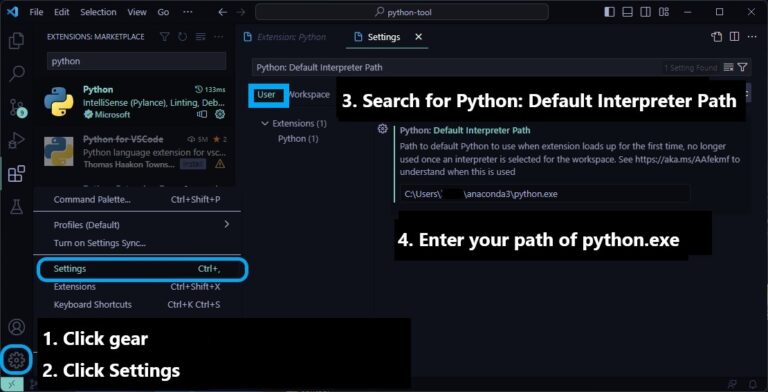The height and width of the screenshot is (392, 768).
Task: Toggle the primary side bar layout icon
Action: (609, 12)
